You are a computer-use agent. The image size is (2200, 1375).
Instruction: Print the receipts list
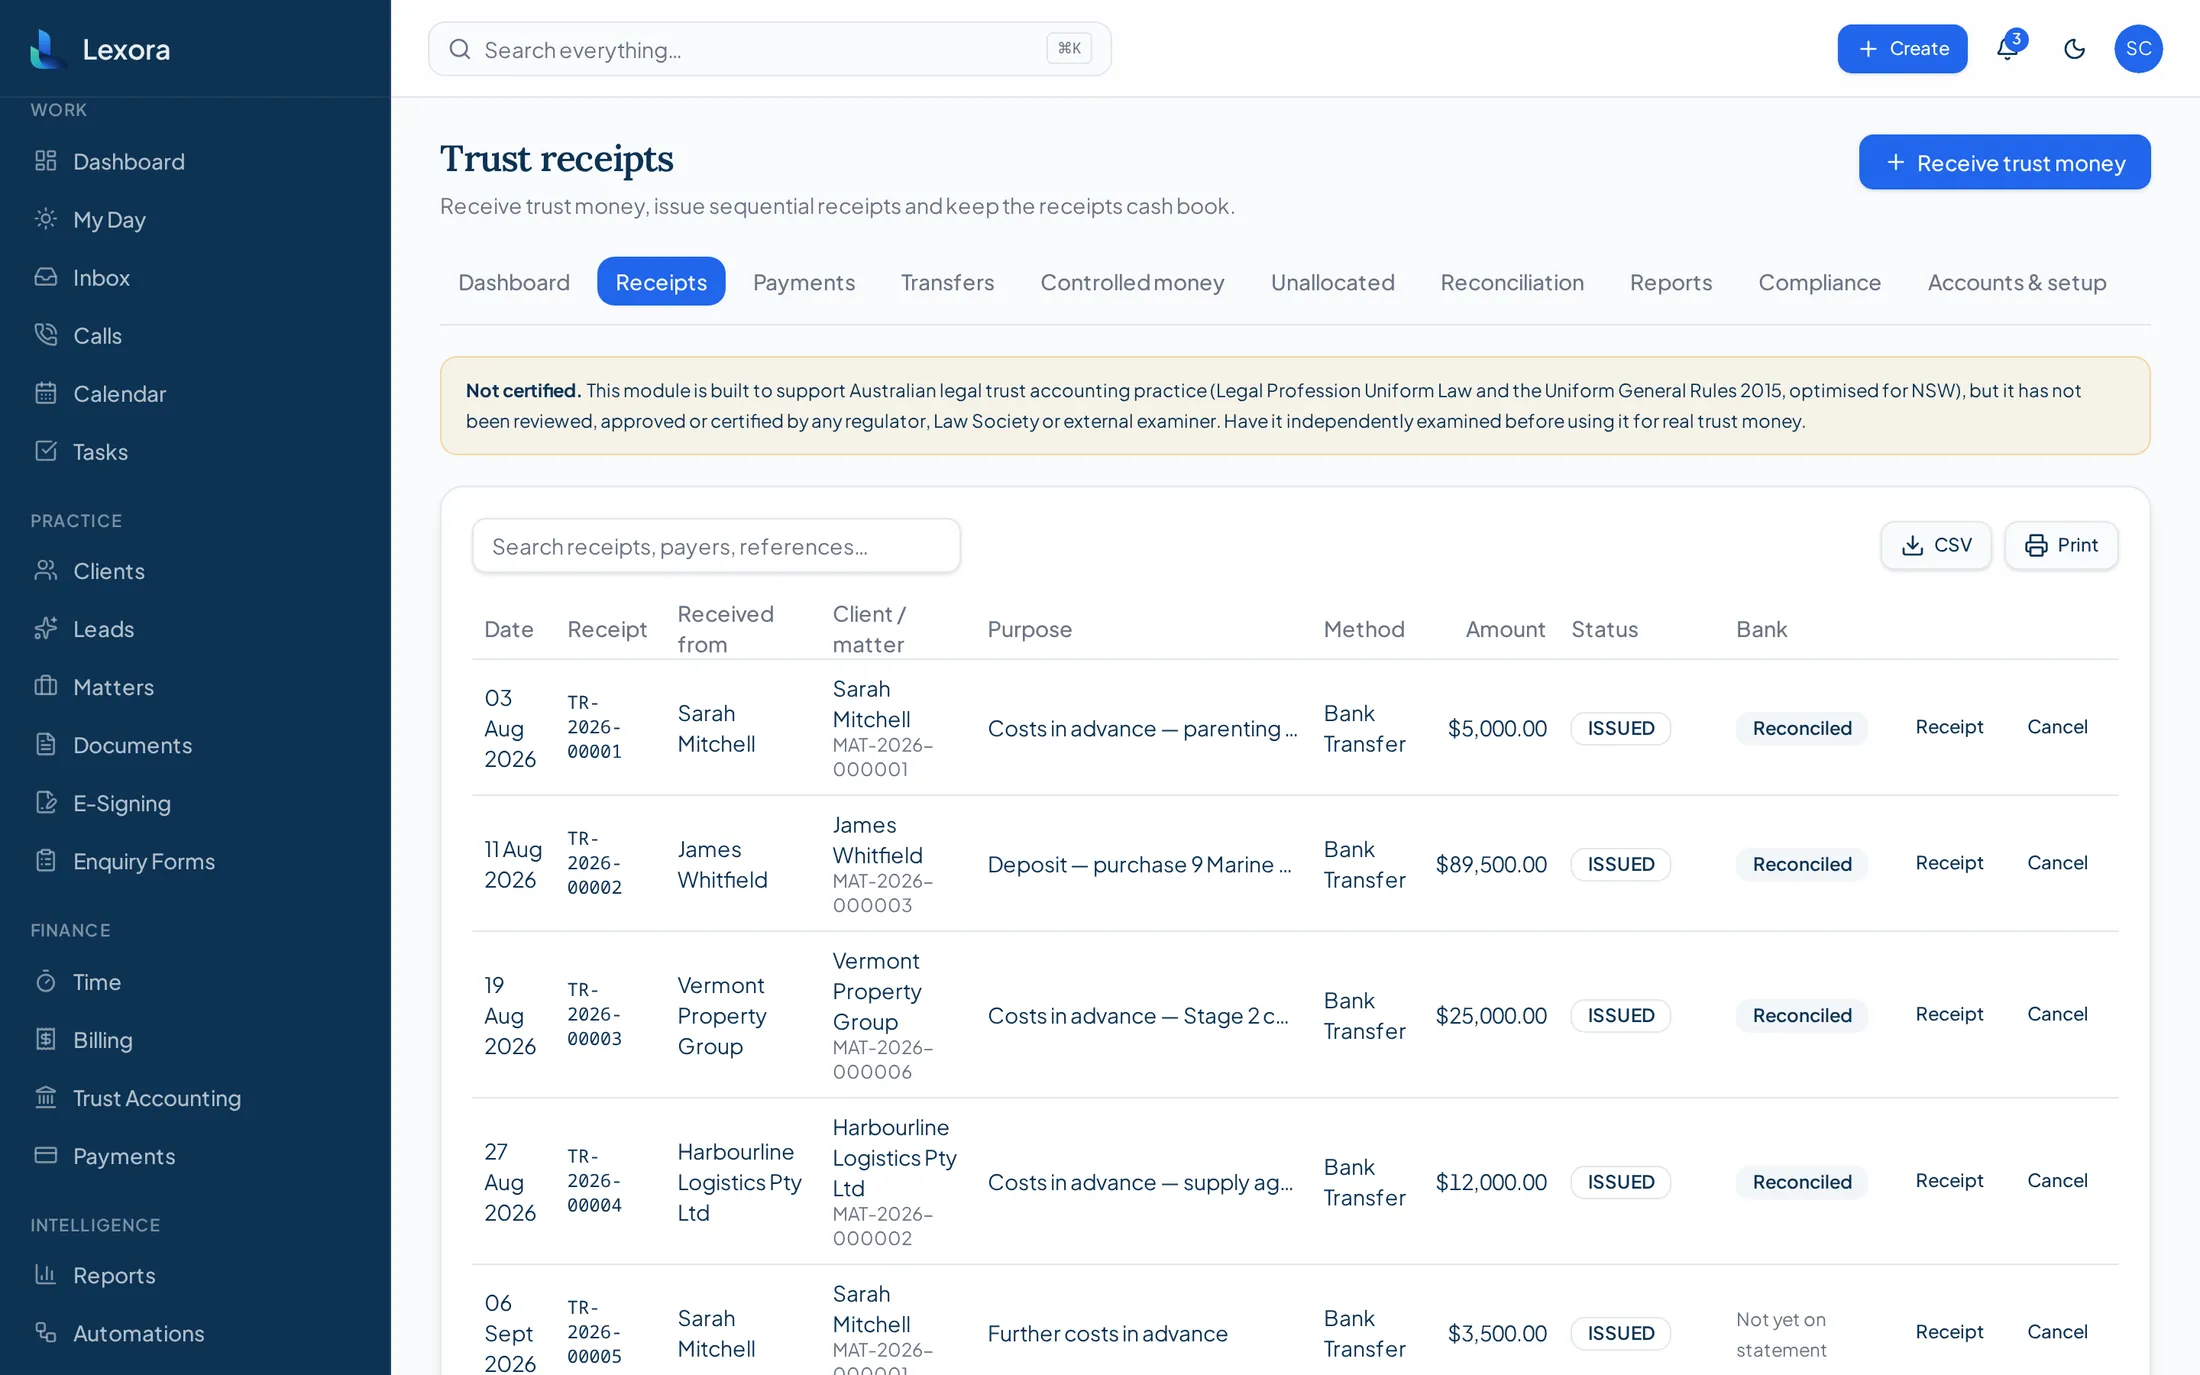coord(2061,545)
